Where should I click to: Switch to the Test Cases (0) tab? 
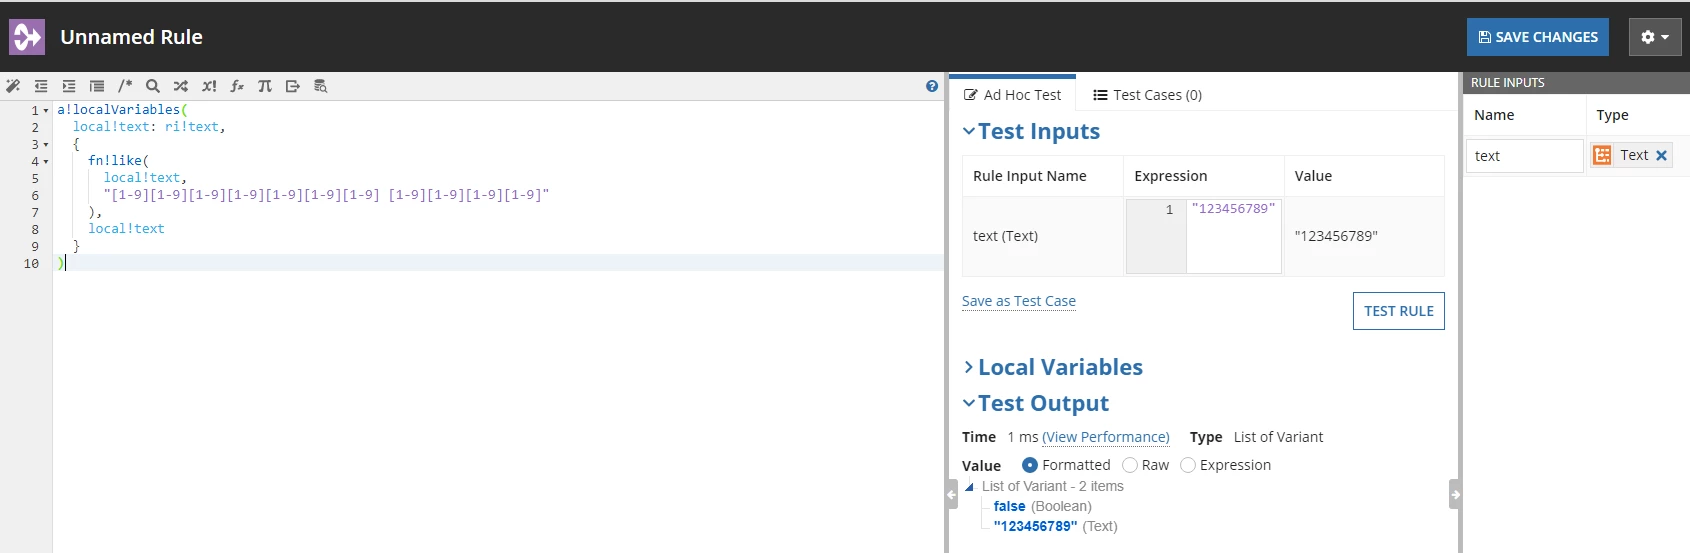click(1148, 95)
